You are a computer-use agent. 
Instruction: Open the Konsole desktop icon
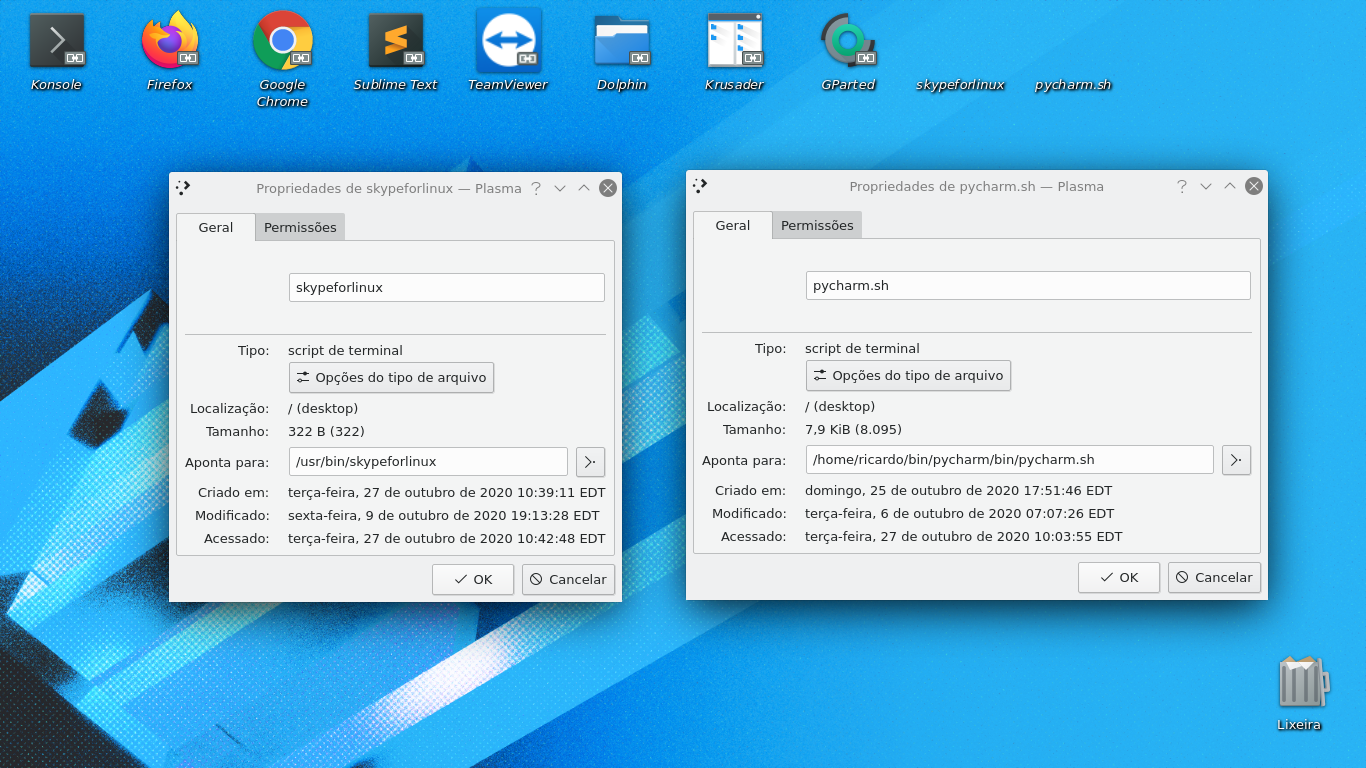coord(56,52)
